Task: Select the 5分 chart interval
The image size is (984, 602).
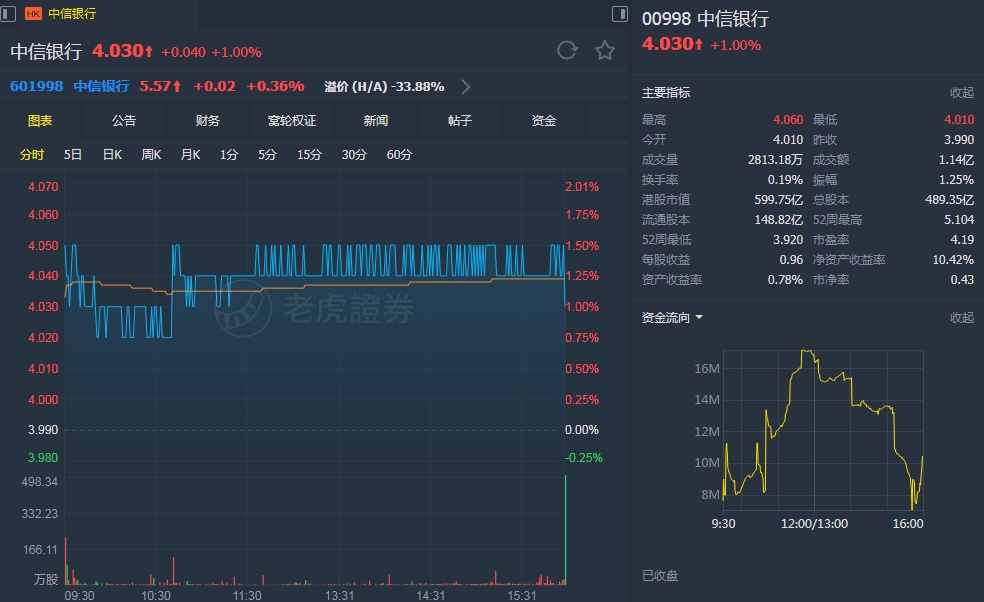Action: (x=267, y=154)
